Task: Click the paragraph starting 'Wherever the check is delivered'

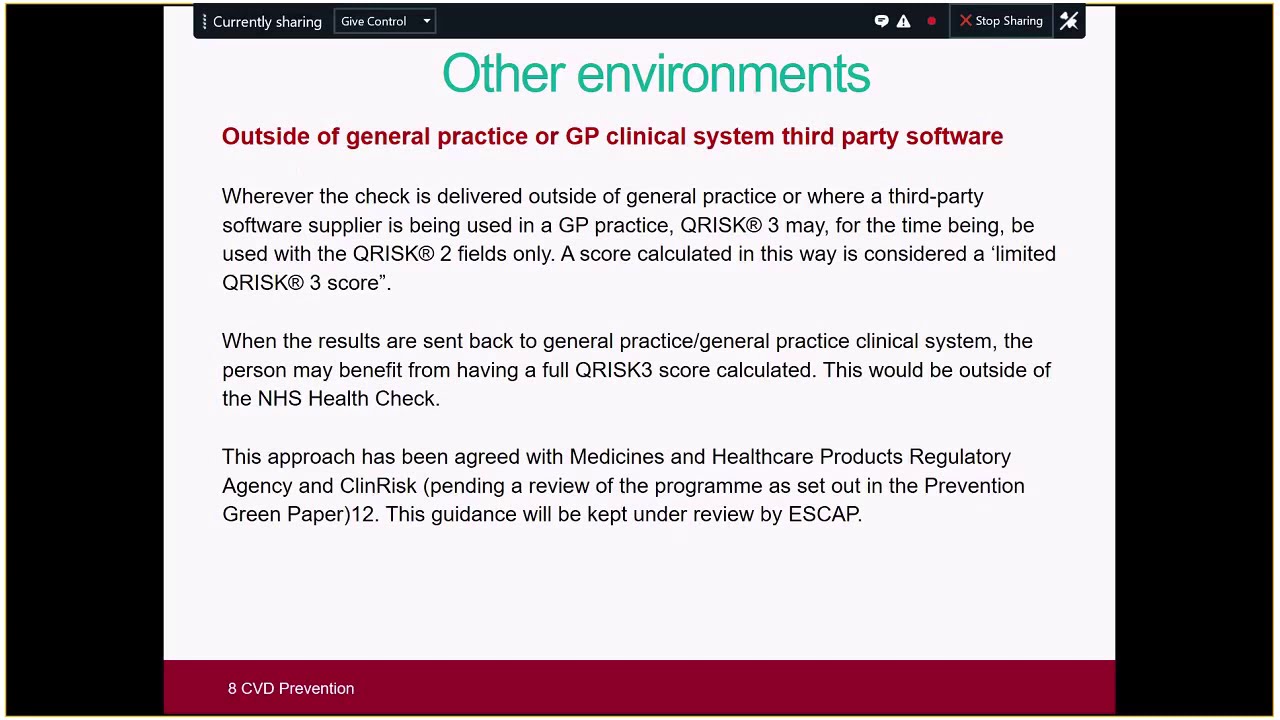Action: coord(639,239)
